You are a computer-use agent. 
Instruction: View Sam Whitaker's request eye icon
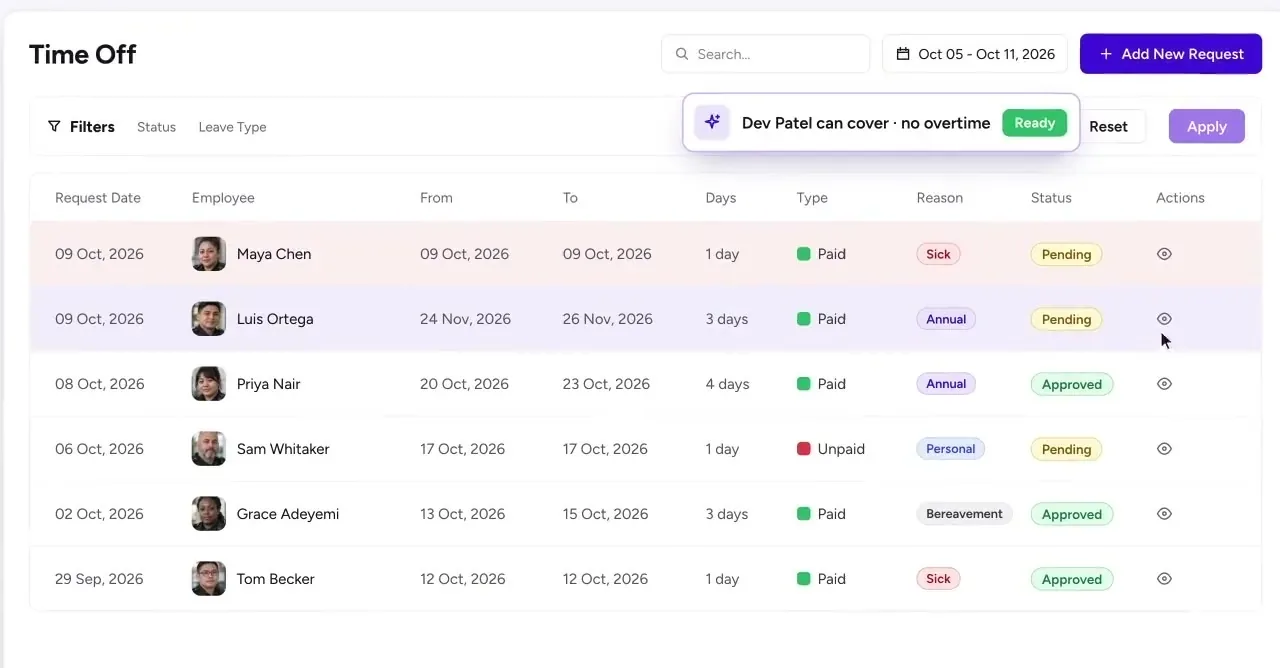click(x=1164, y=449)
